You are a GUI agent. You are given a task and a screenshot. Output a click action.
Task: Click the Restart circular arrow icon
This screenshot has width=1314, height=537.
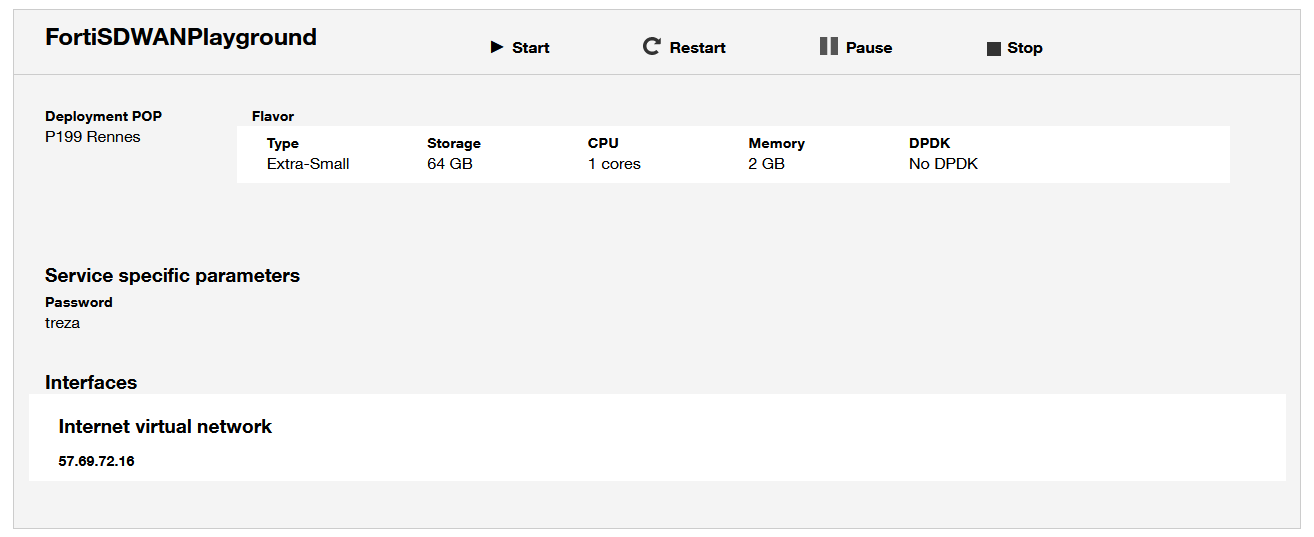click(x=651, y=47)
